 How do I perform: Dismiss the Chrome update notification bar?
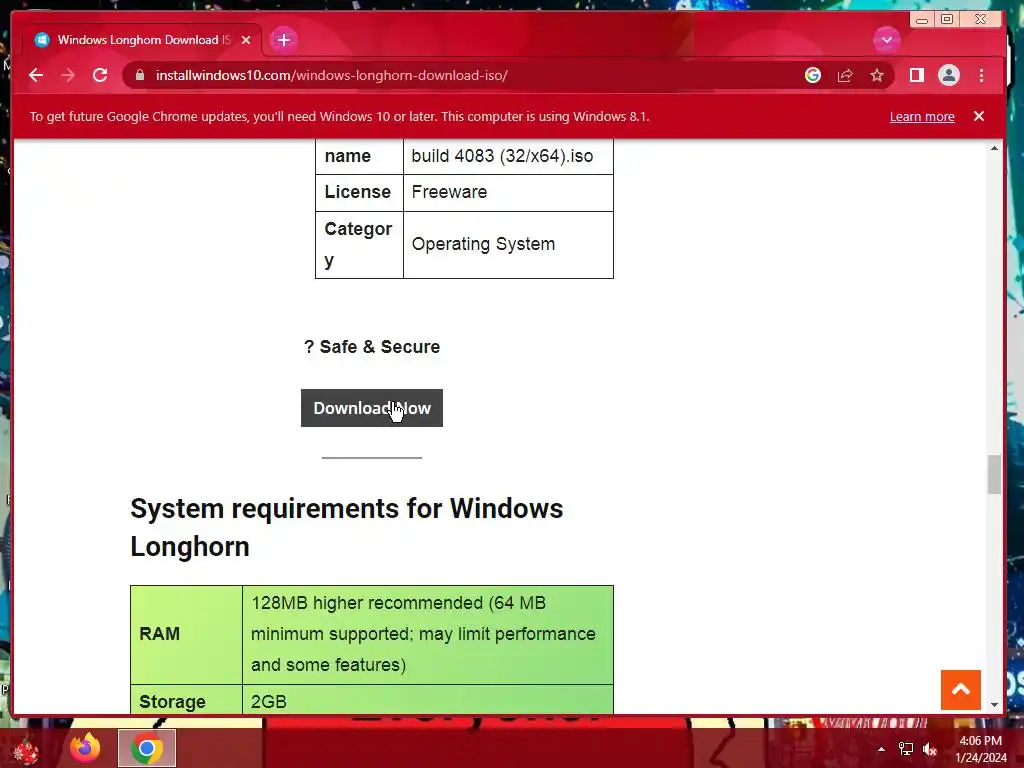pyautogui.click(x=978, y=116)
